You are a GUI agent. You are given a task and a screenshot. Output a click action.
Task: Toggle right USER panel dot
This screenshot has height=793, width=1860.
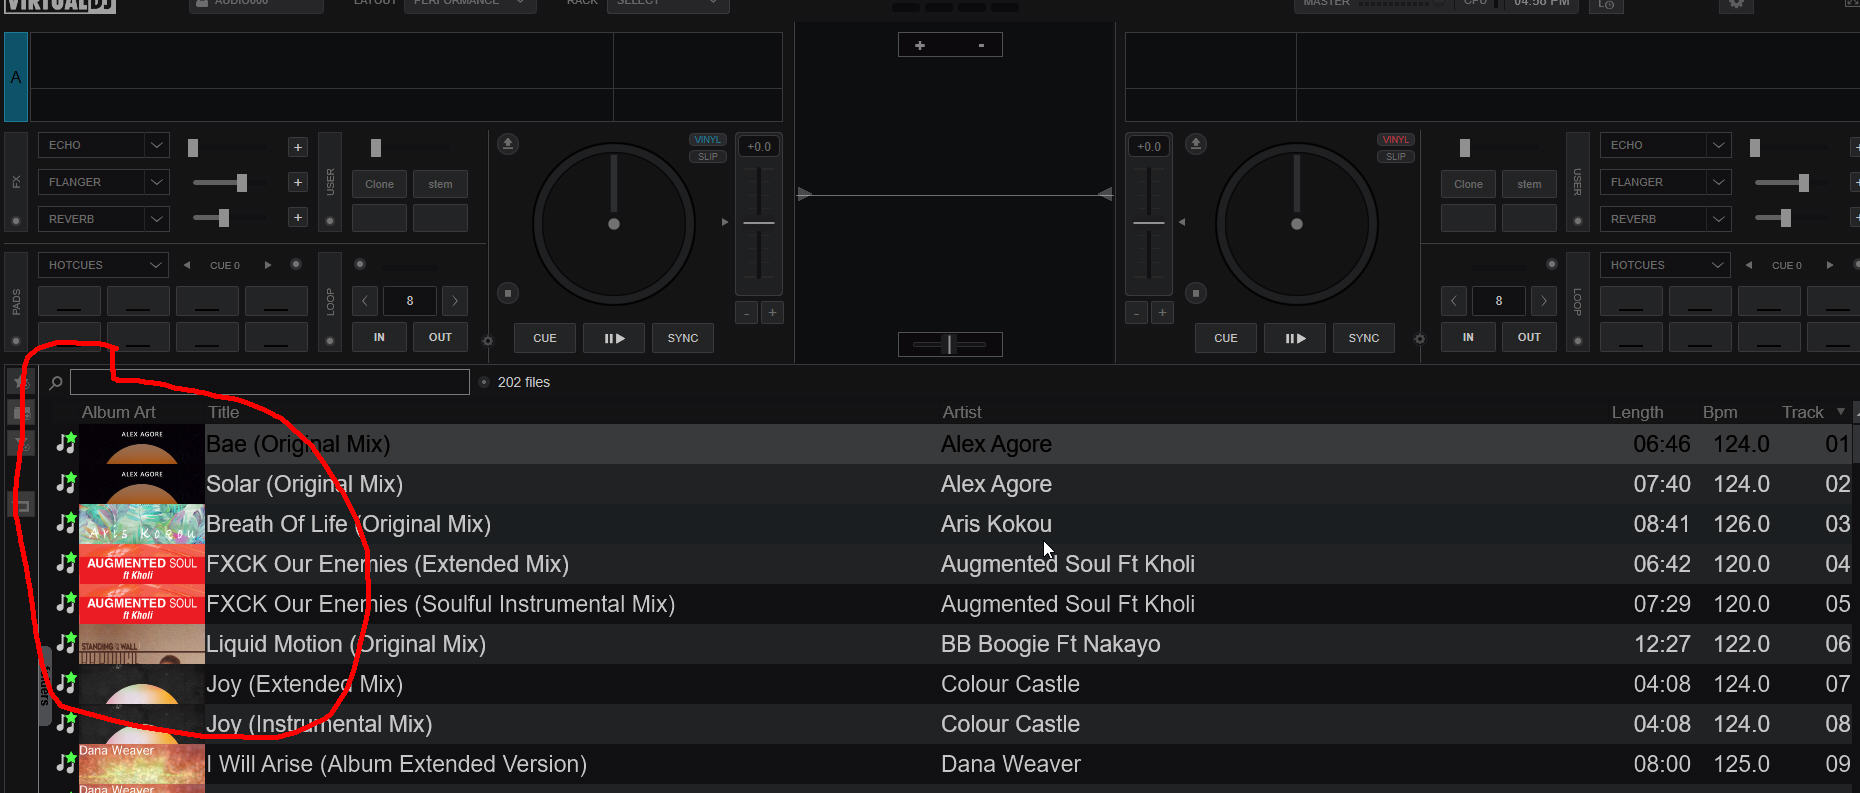click(1578, 221)
